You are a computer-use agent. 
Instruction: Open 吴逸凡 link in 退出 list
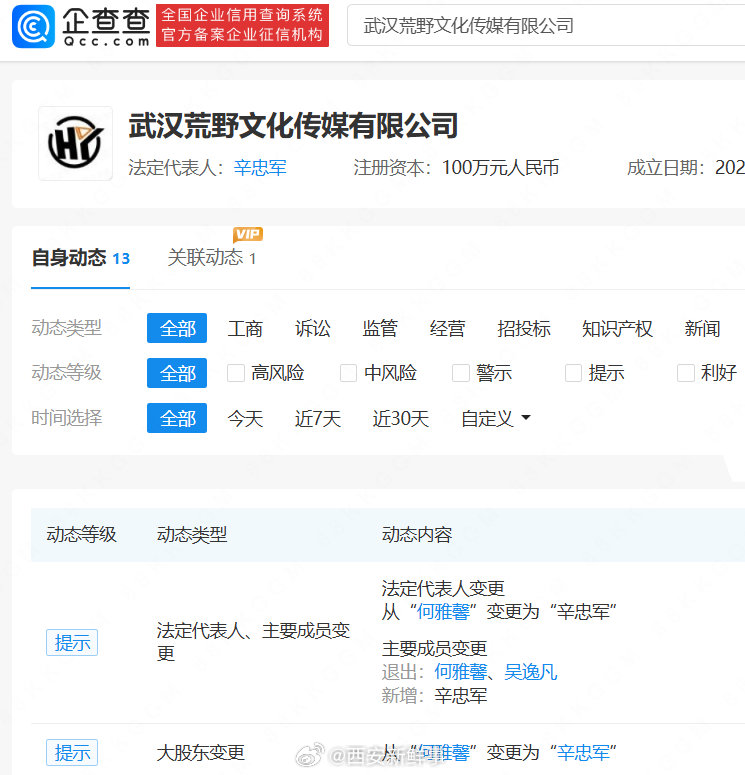point(531,672)
